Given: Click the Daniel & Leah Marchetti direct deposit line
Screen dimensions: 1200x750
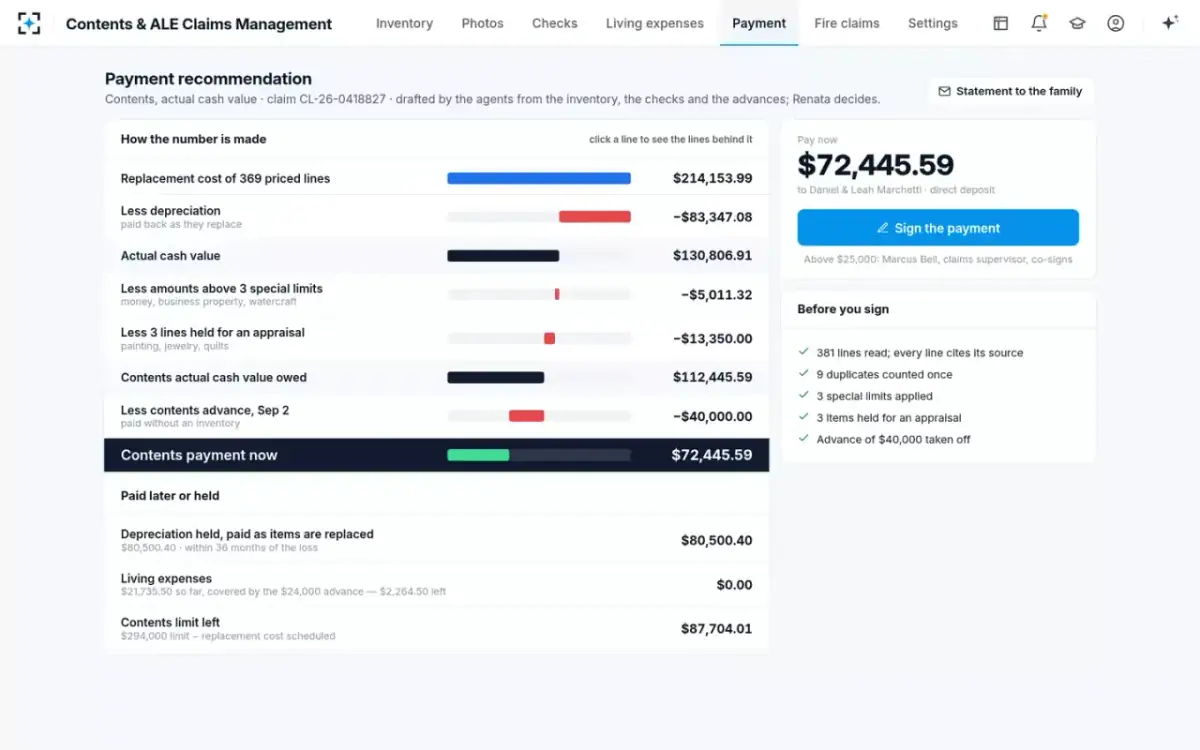Looking at the screenshot, I should click(x=896, y=190).
